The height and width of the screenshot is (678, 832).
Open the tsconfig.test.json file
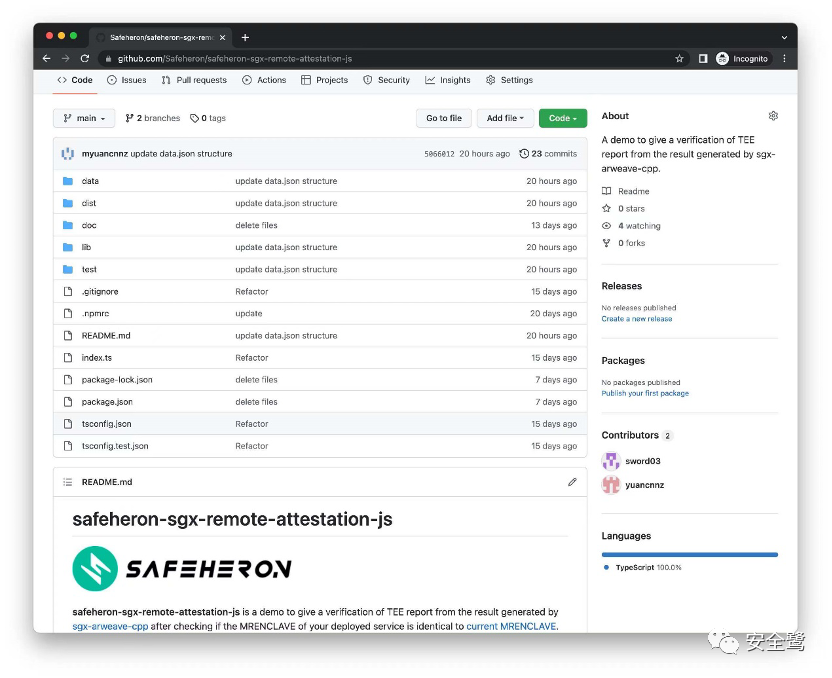click(x=115, y=446)
